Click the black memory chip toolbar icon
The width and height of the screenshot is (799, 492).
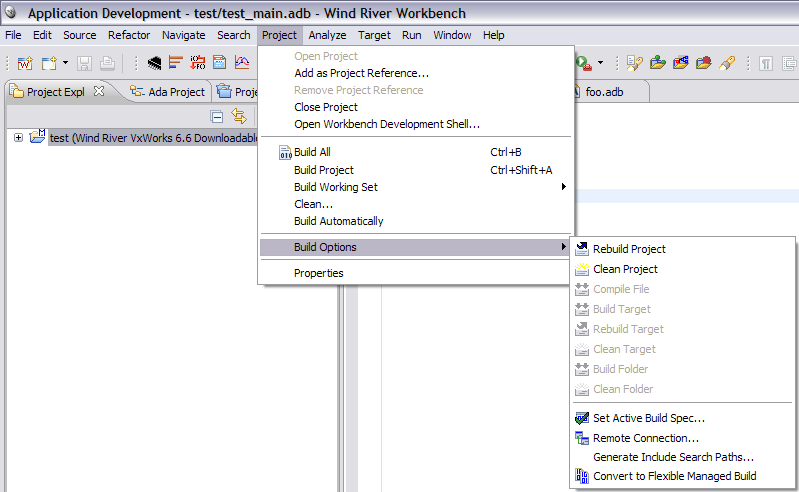tap(154, 63)
